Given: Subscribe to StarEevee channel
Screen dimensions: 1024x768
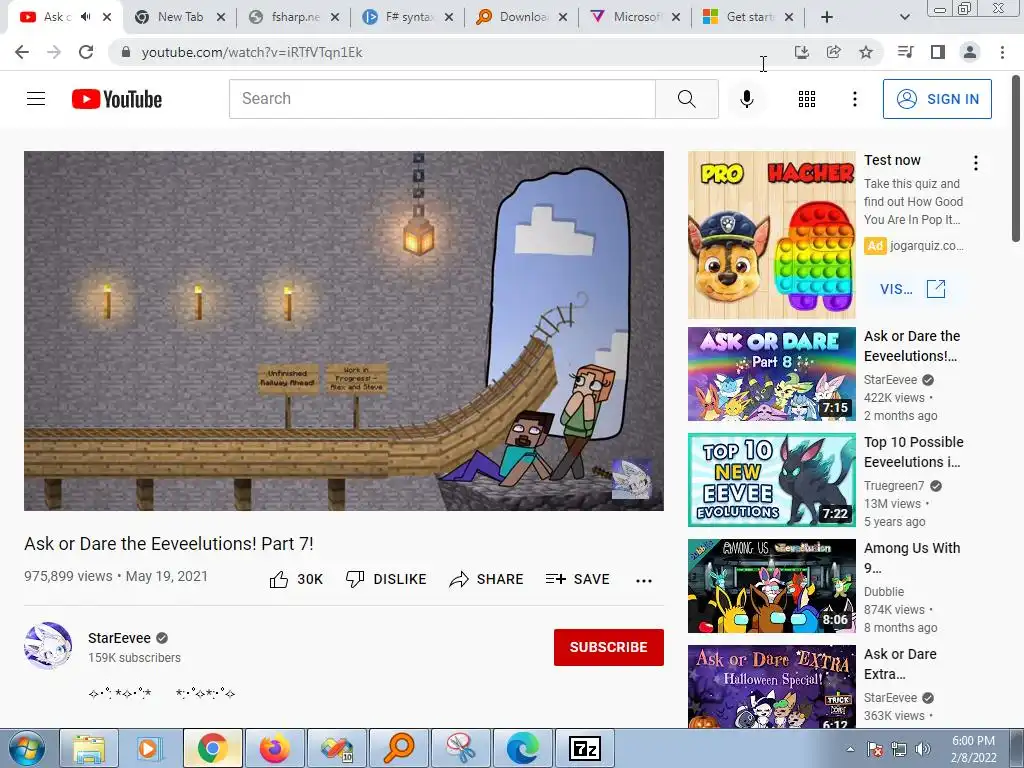Looking at the screenshot, I should tap(609, 647).
